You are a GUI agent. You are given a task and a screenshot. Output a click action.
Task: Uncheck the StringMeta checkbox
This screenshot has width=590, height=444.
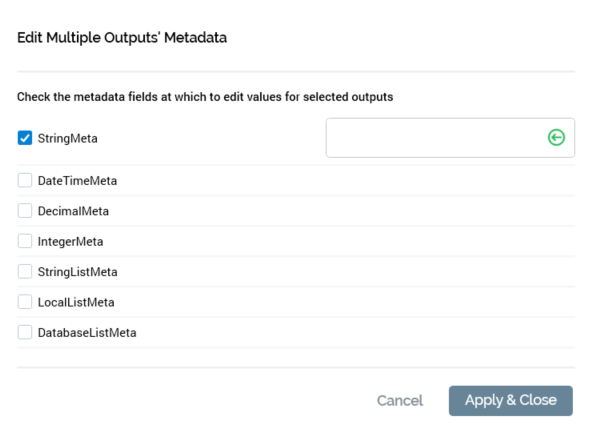25,138
